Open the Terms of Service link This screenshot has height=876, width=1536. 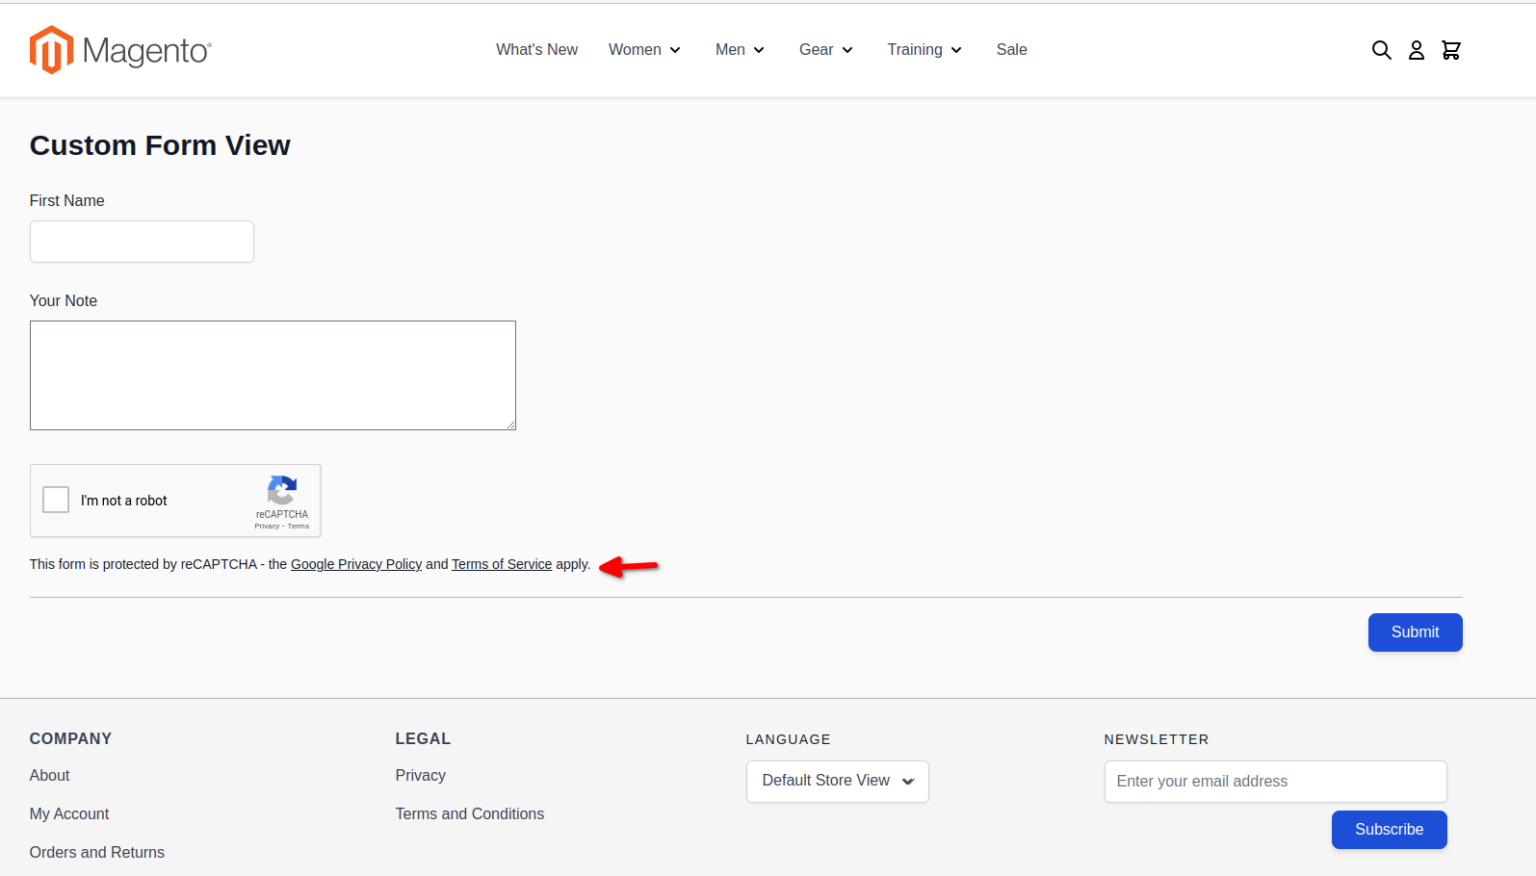pyautogui.click(x=502, y=564)
